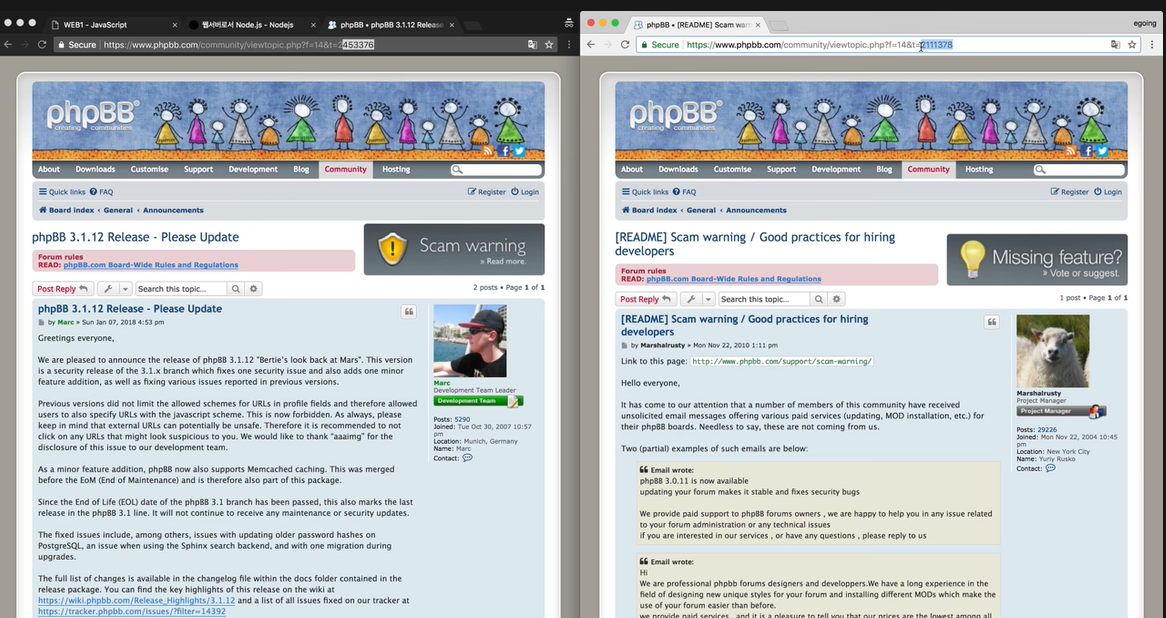Screen dimensions: 1166x618
Task: Focus site search box in left window header
Action: point(496,170)
